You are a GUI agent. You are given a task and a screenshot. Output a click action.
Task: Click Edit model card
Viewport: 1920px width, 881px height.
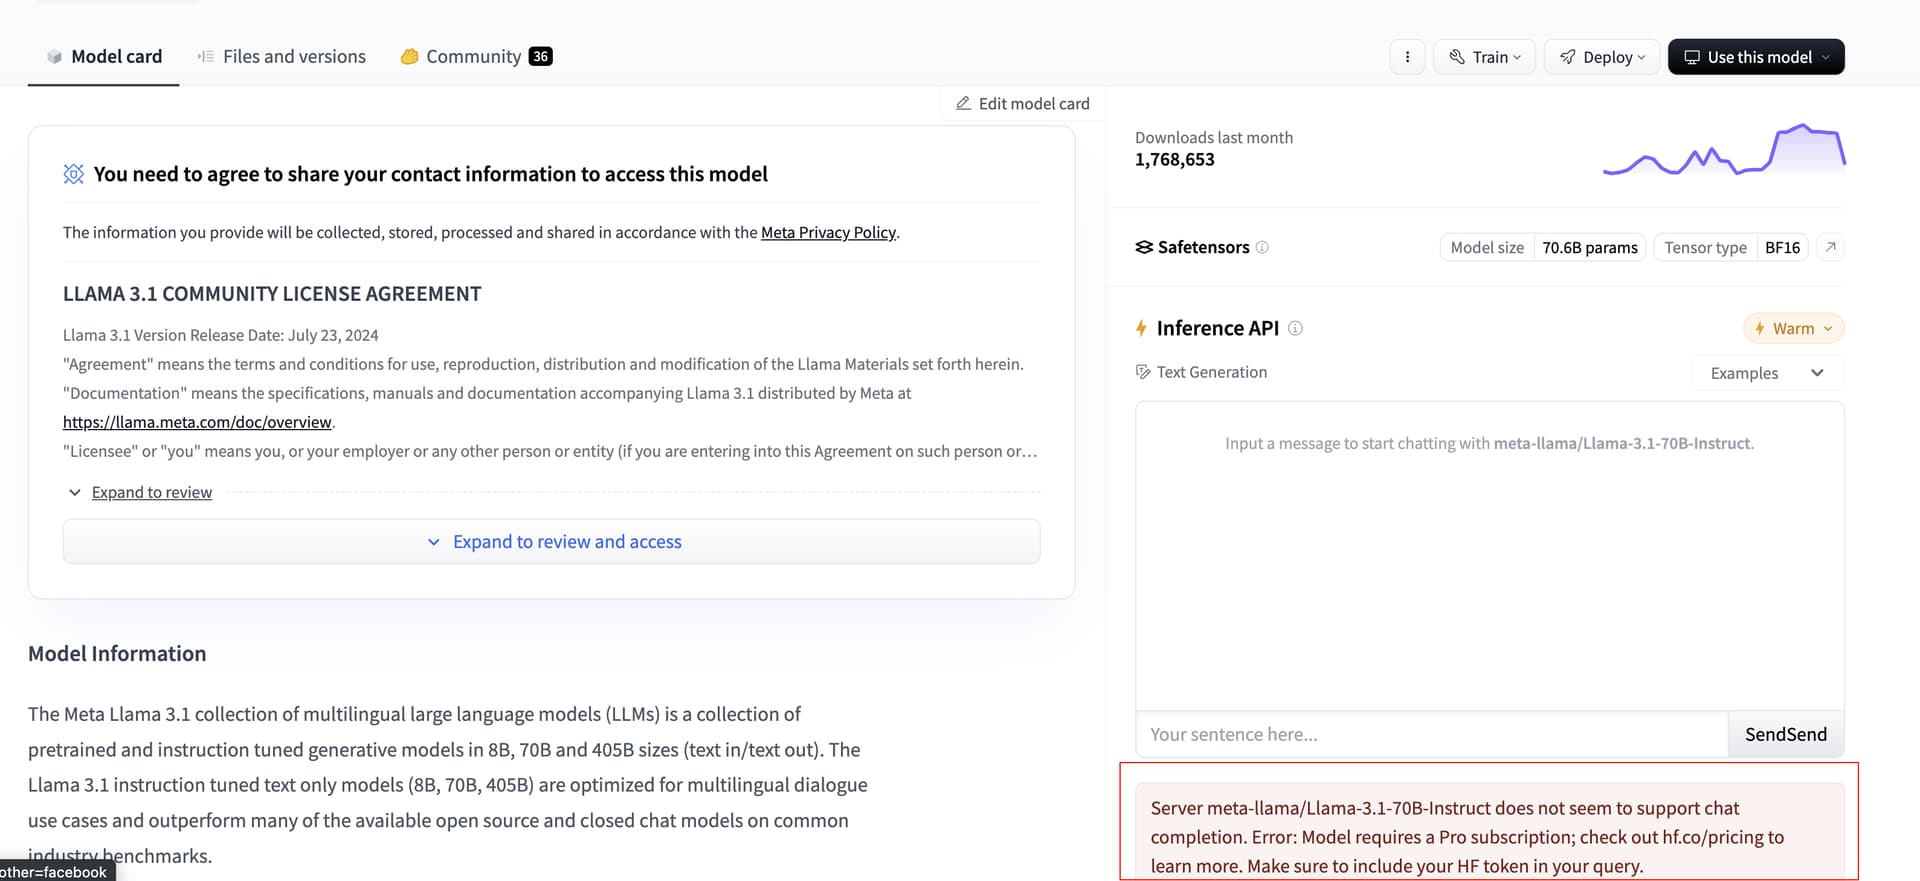point(1022,104)
